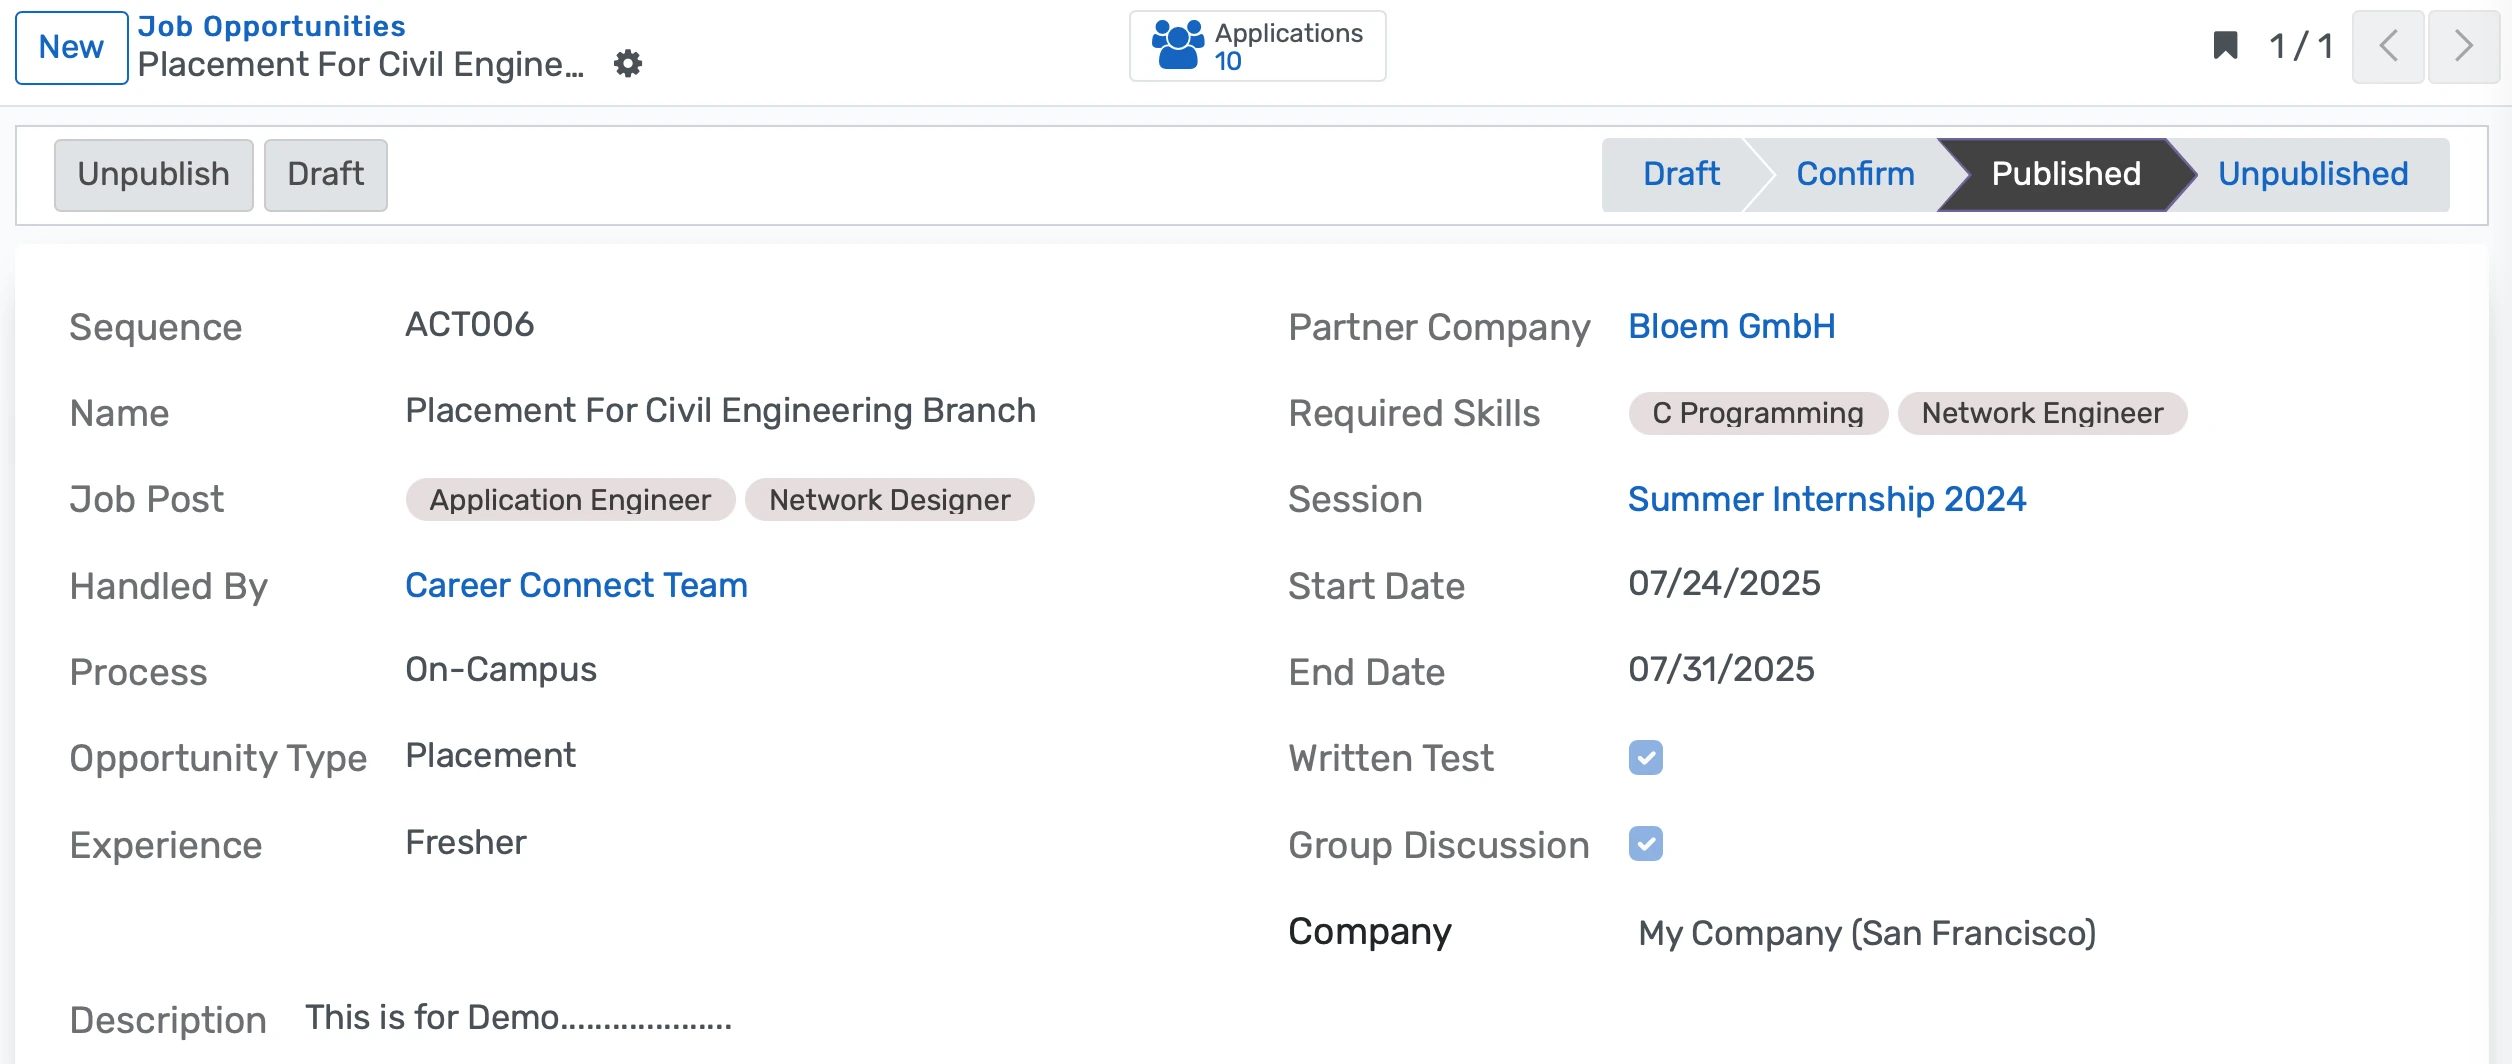Move stage to Confirm in the pipeline
Screen dimensions: 2512x1064
coord(1853,174)
